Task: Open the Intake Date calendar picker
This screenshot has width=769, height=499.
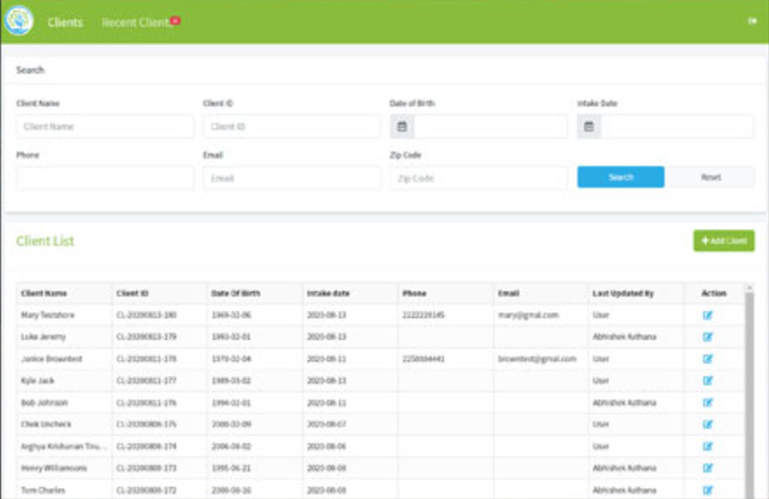Action: pyautogui.click(x=589, y=127)
